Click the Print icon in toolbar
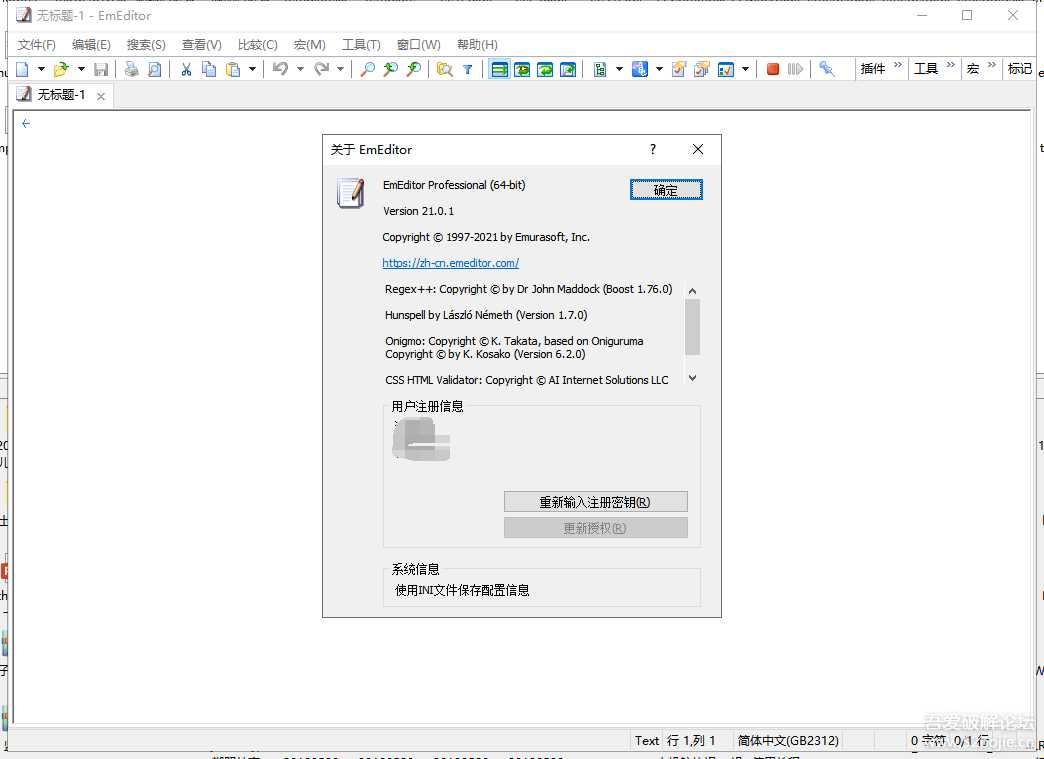Viewport: 1044px width, 759px height. (132, 69)
